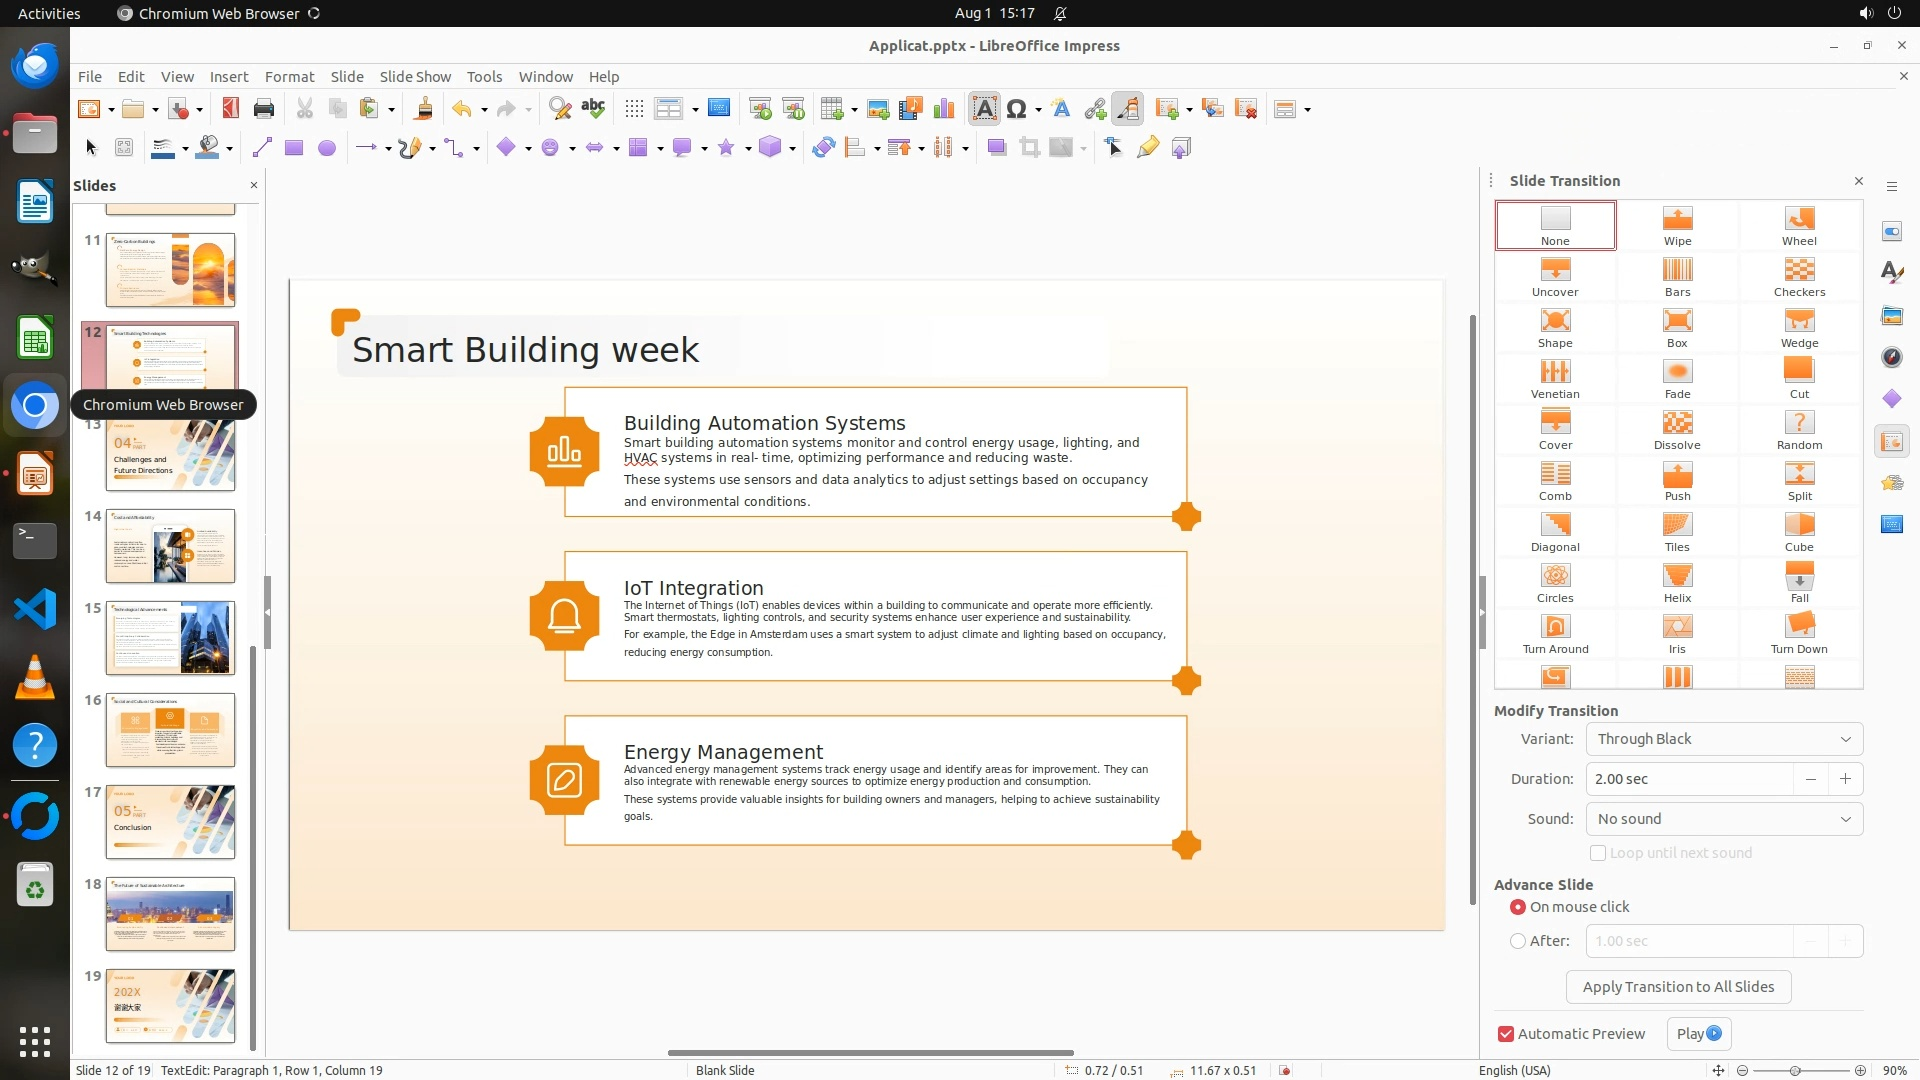Click the Insert Special Character icon

click(1016, 109)
